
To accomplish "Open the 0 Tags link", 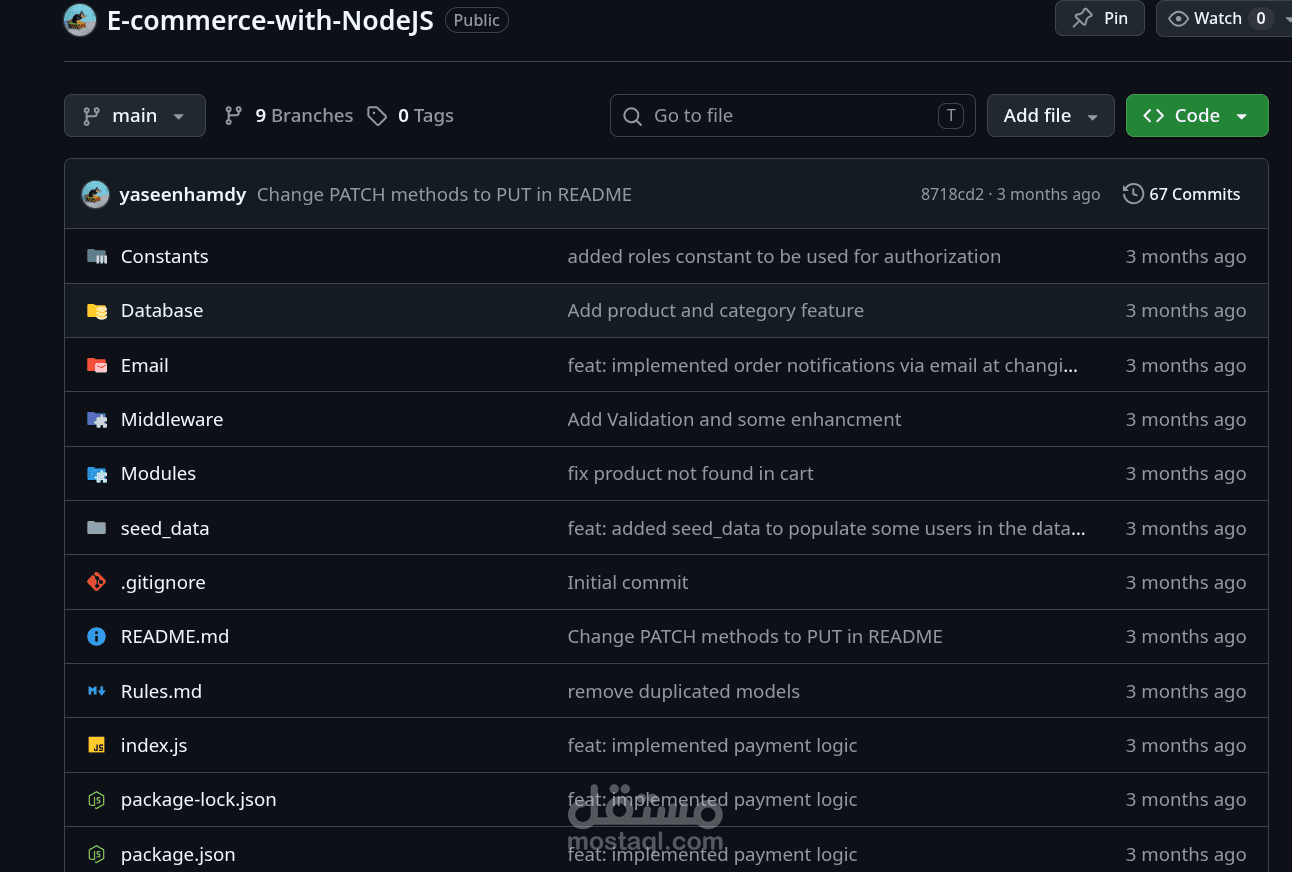I will (x=411, y=115).
